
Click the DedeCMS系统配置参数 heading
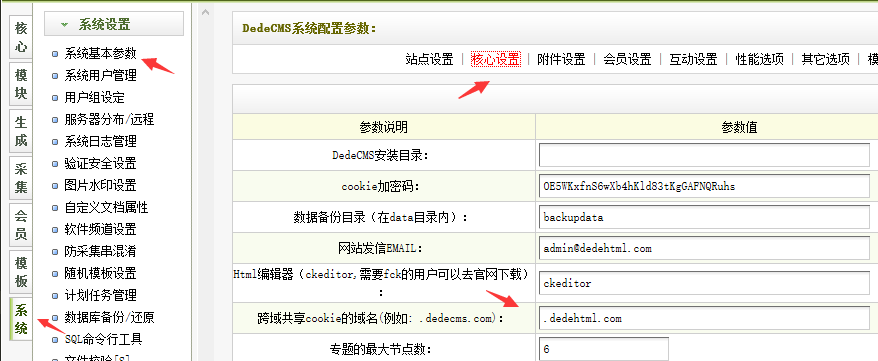pyautogui.click(x=310, y=28)
